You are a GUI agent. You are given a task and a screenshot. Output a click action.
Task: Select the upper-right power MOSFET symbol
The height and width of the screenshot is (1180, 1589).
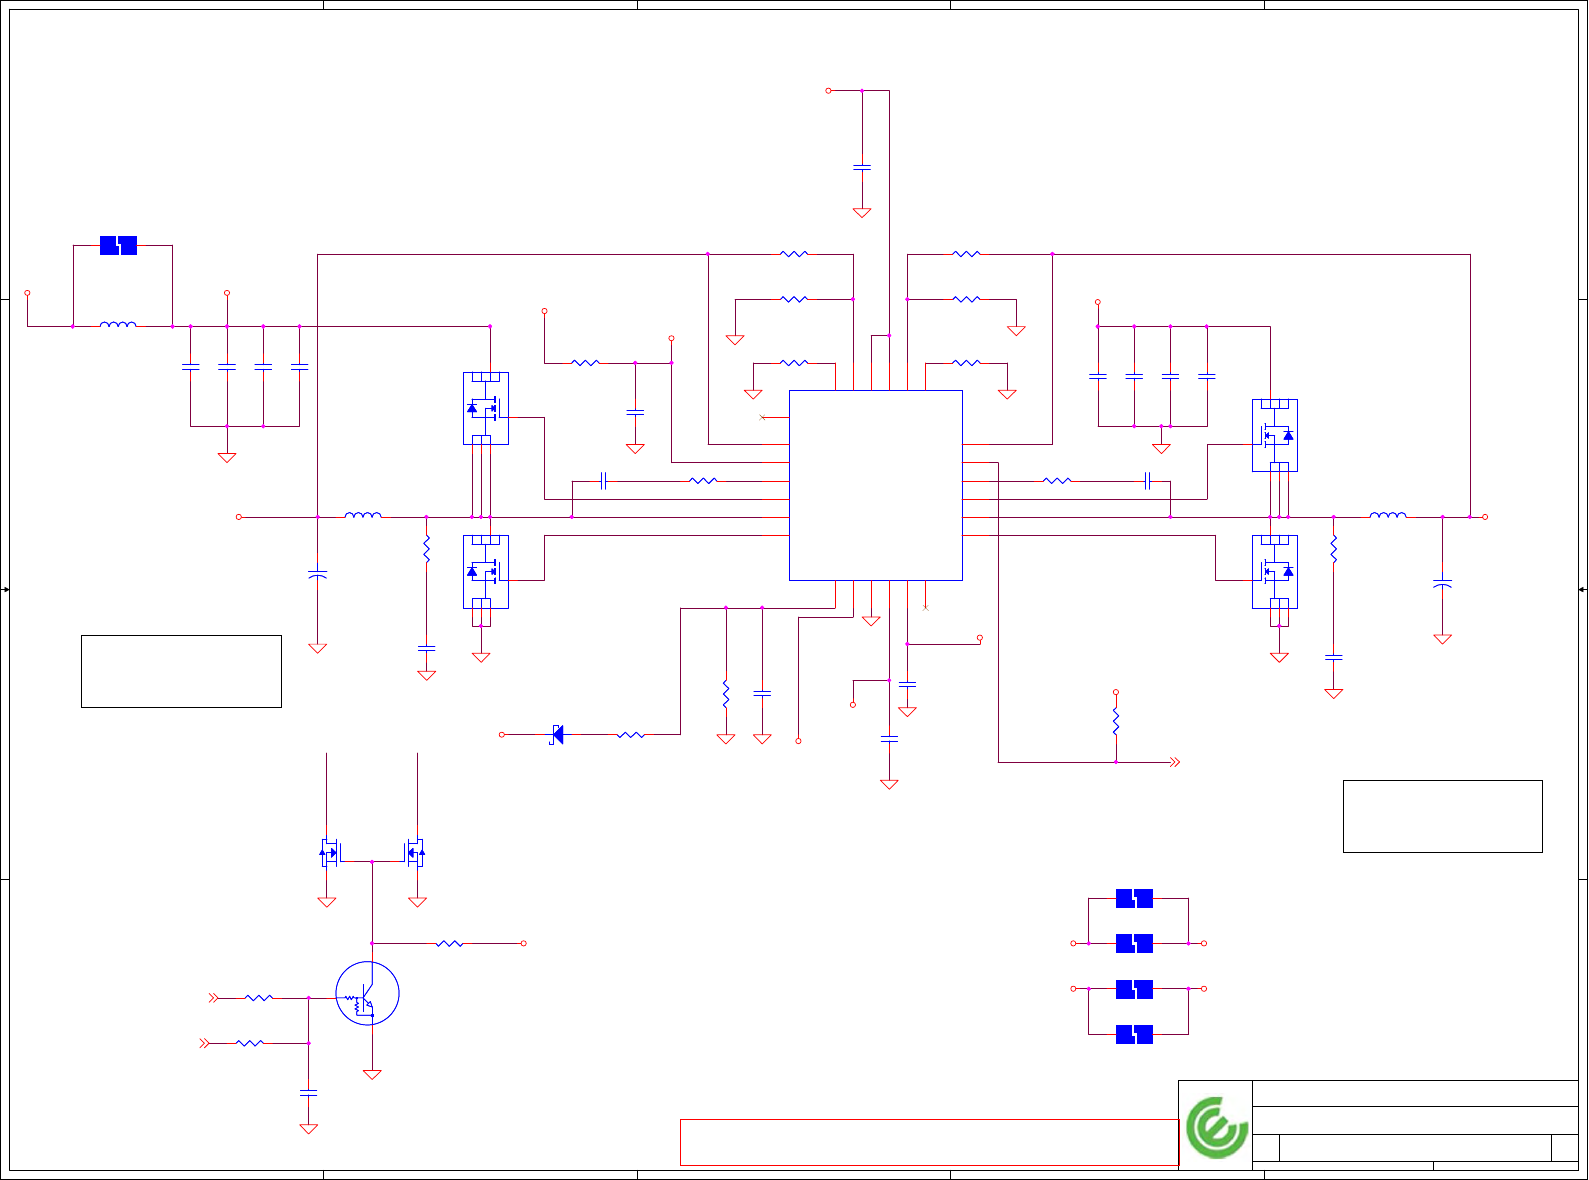pos(1275,435)
